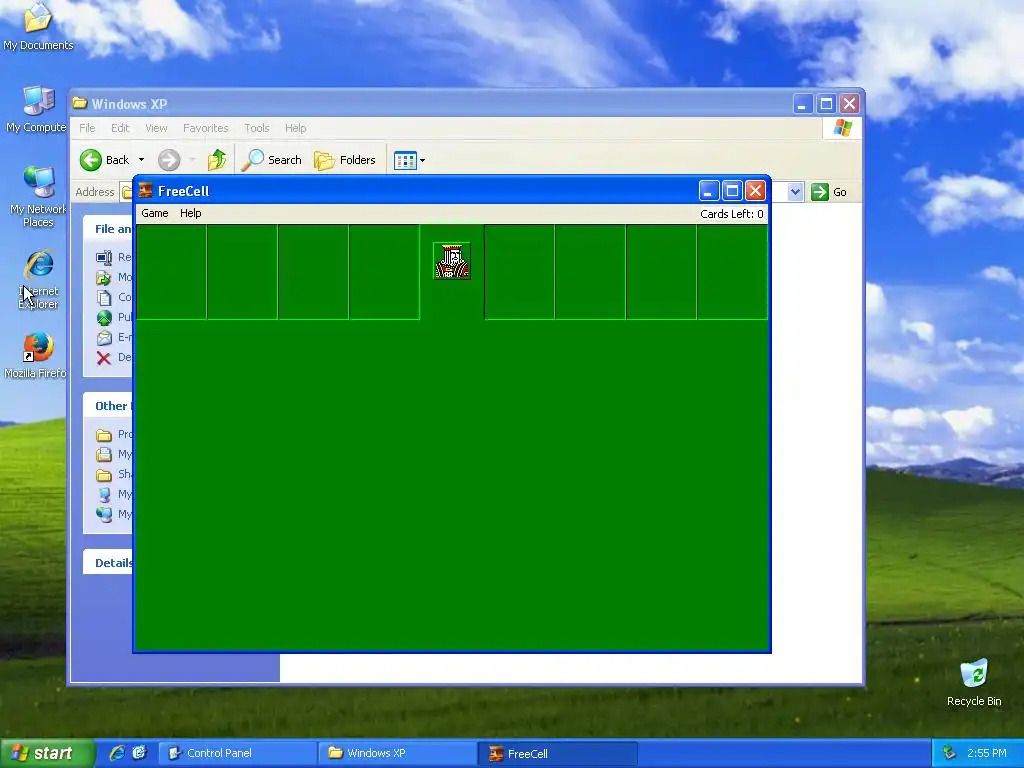
Task: Click second Quick Launch icon on taskbar
Action: click(140, 753)
